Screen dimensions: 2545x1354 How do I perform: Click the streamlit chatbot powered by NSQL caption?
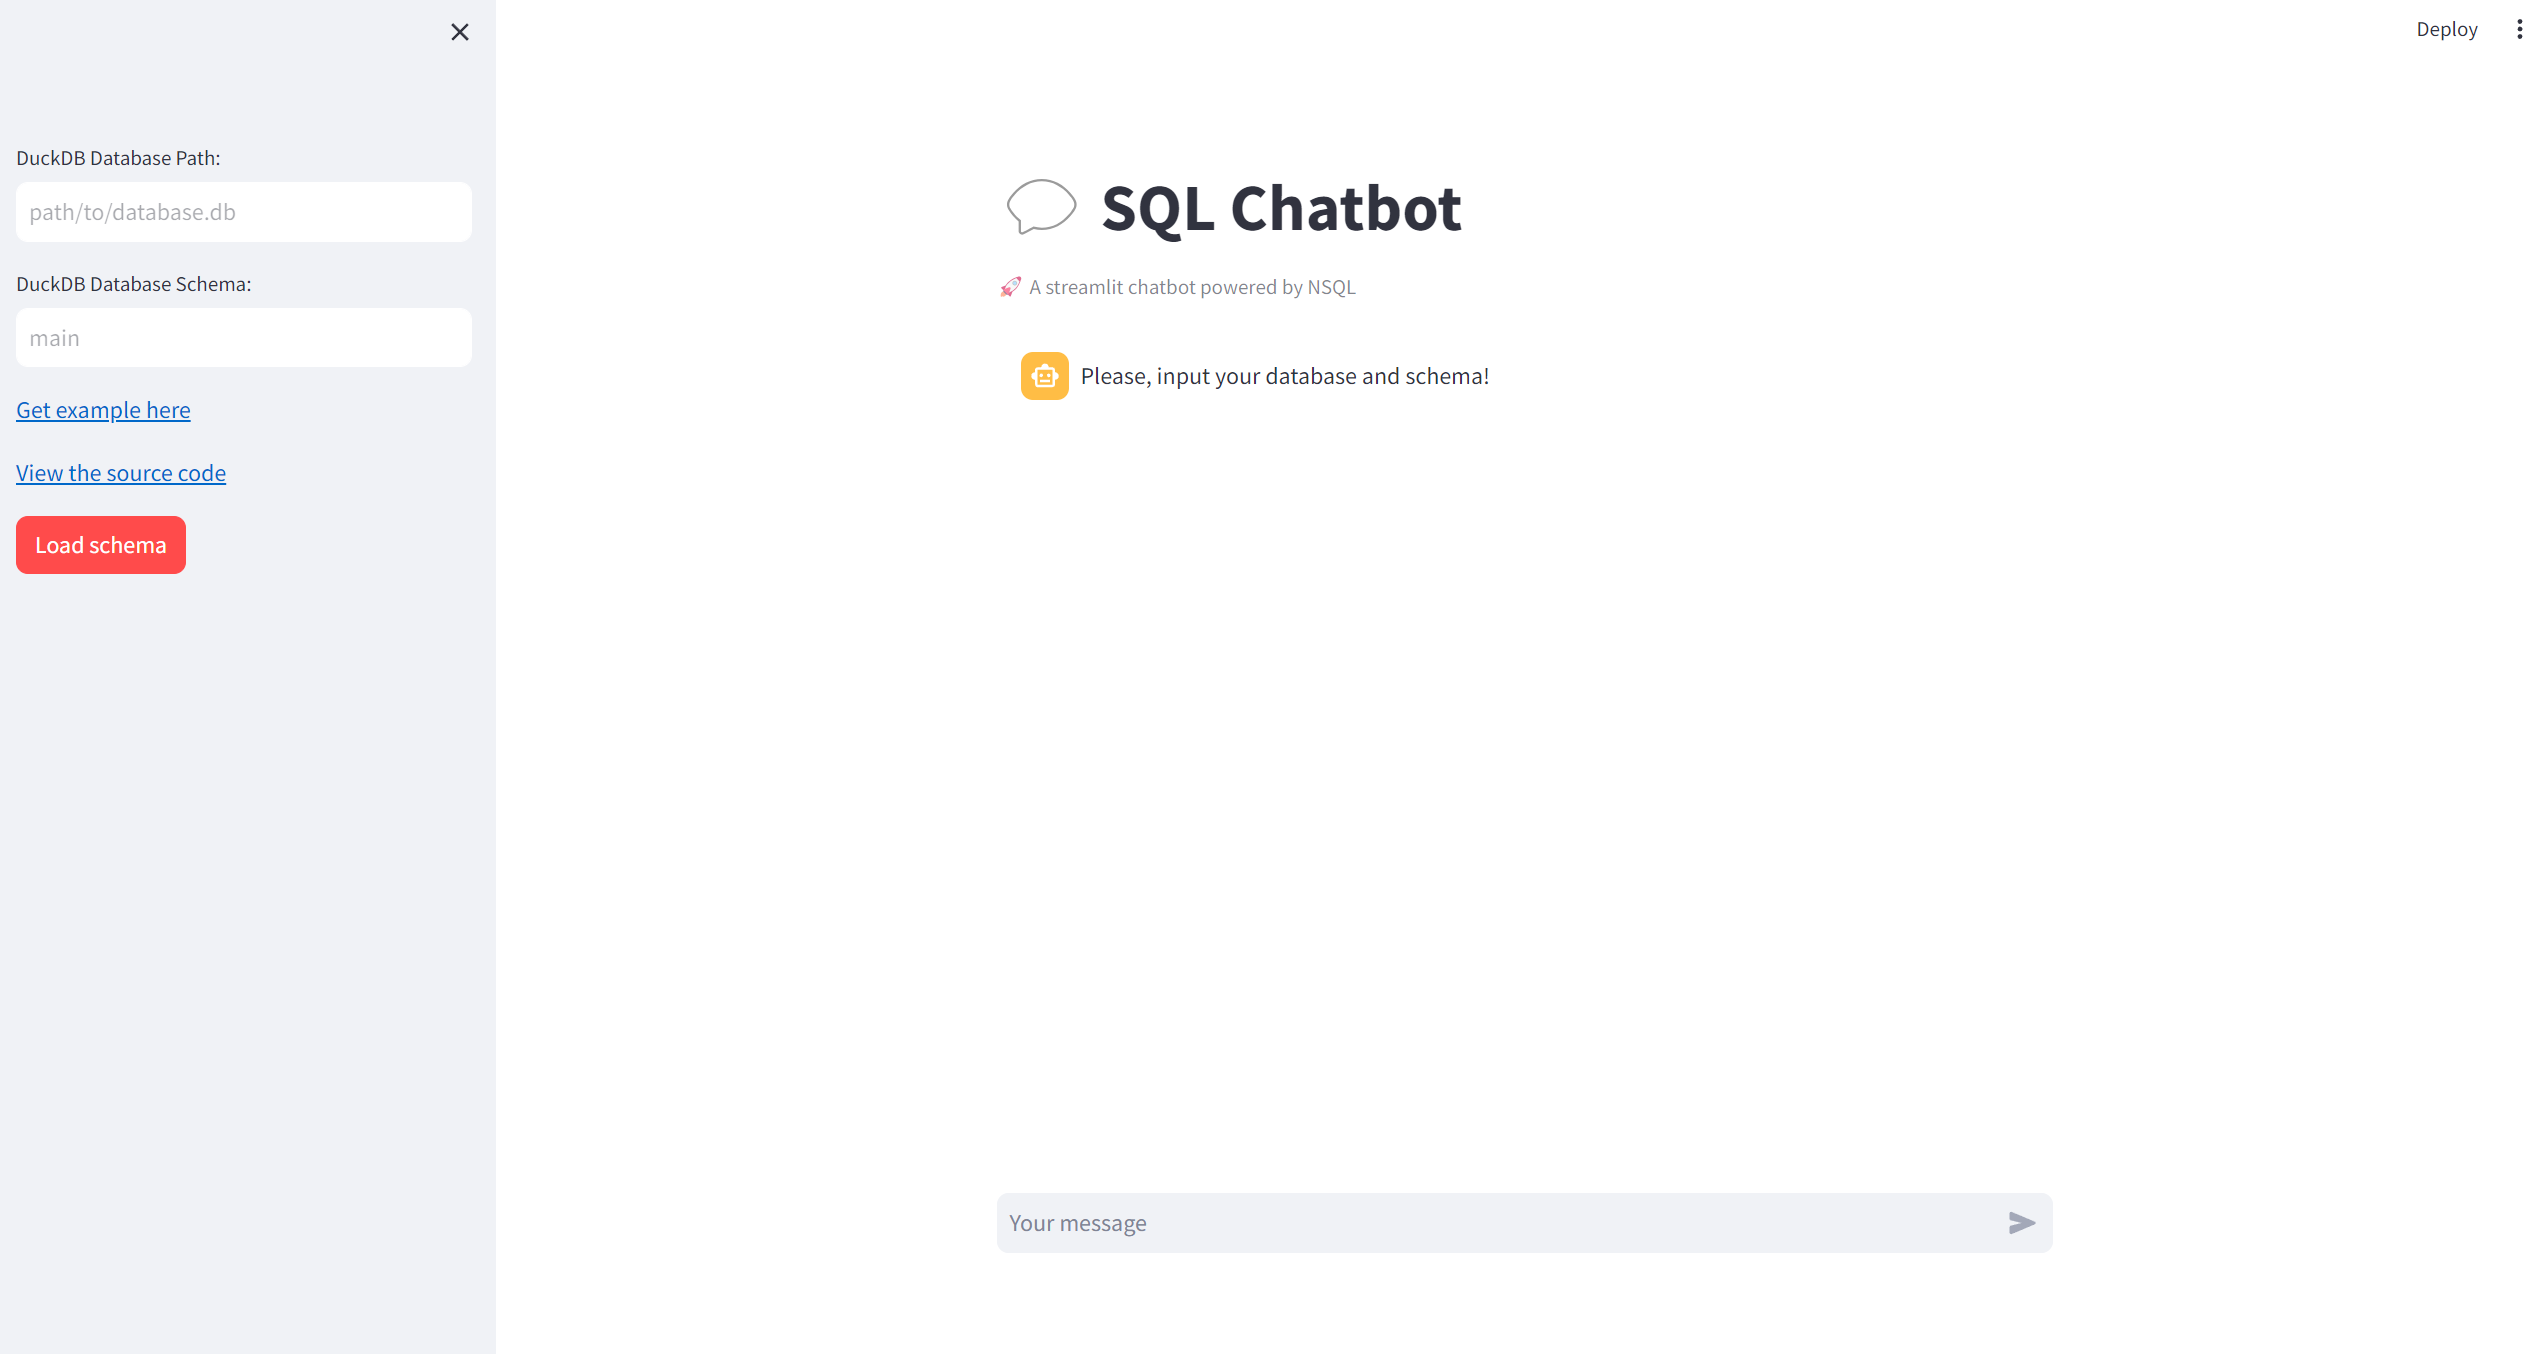1192,287
